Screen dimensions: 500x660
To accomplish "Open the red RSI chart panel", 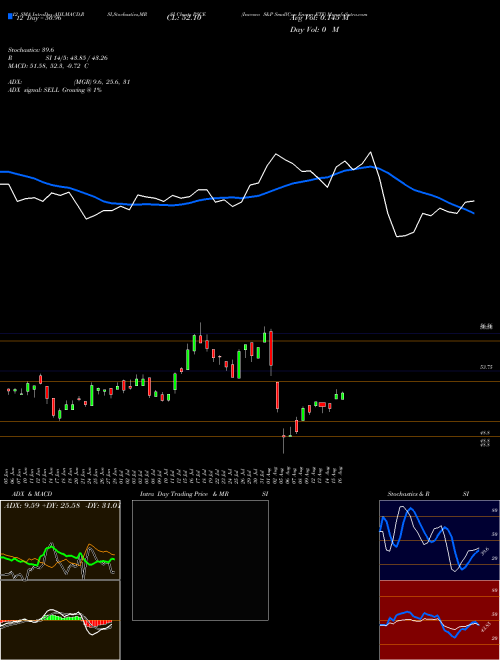I will 439,620.
